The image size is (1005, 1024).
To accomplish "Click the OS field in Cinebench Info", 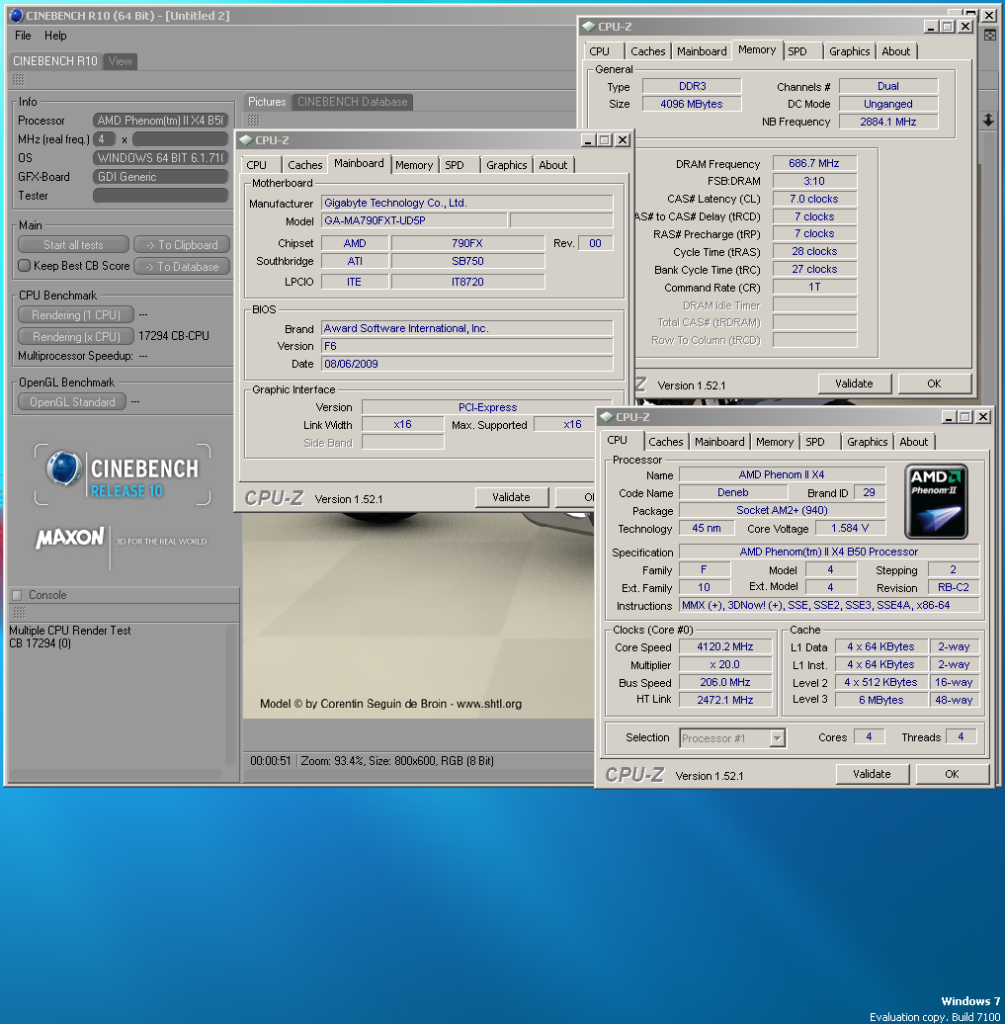I will (161, 157).
